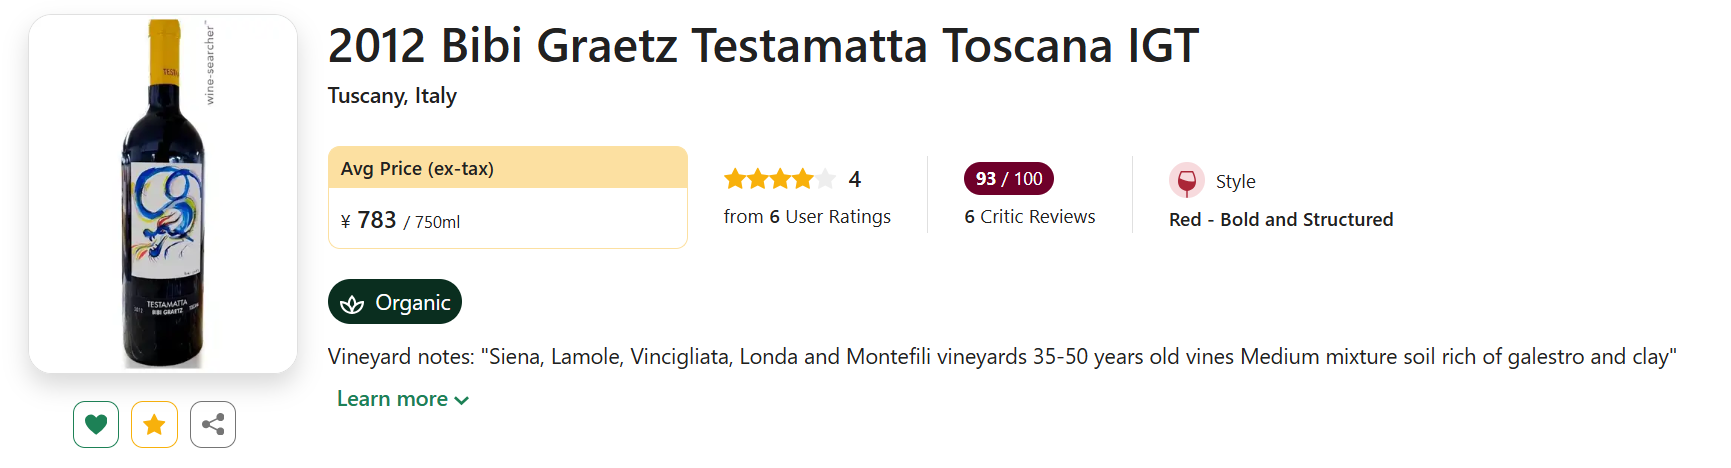Click the Avg Price (ex-tax) header
The width and height of the screenshot is (1731, 468).
417,169
